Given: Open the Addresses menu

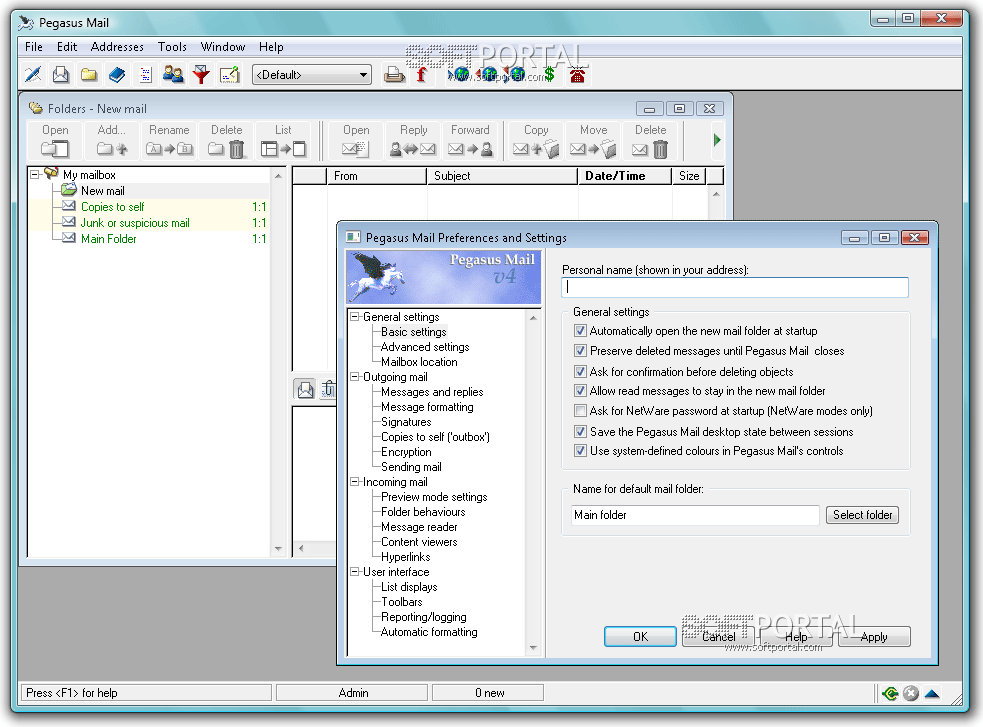Looking at the screenshot, I should 117,47.
